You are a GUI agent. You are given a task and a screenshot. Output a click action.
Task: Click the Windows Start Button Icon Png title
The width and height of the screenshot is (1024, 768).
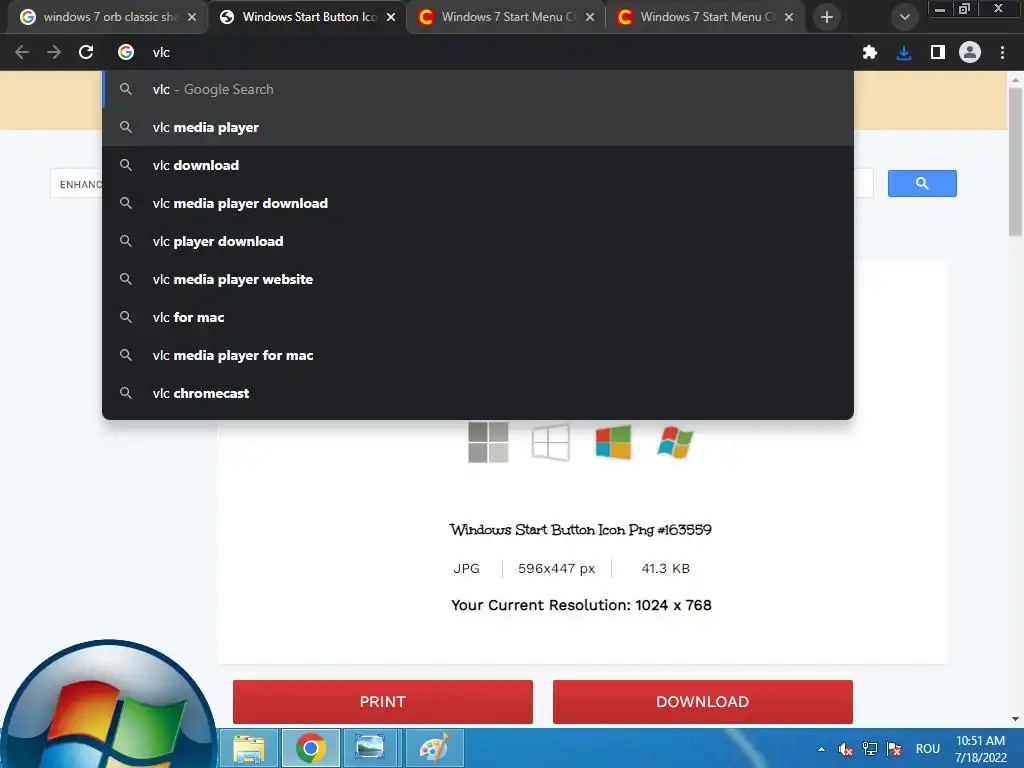click(x=581, y=530)
